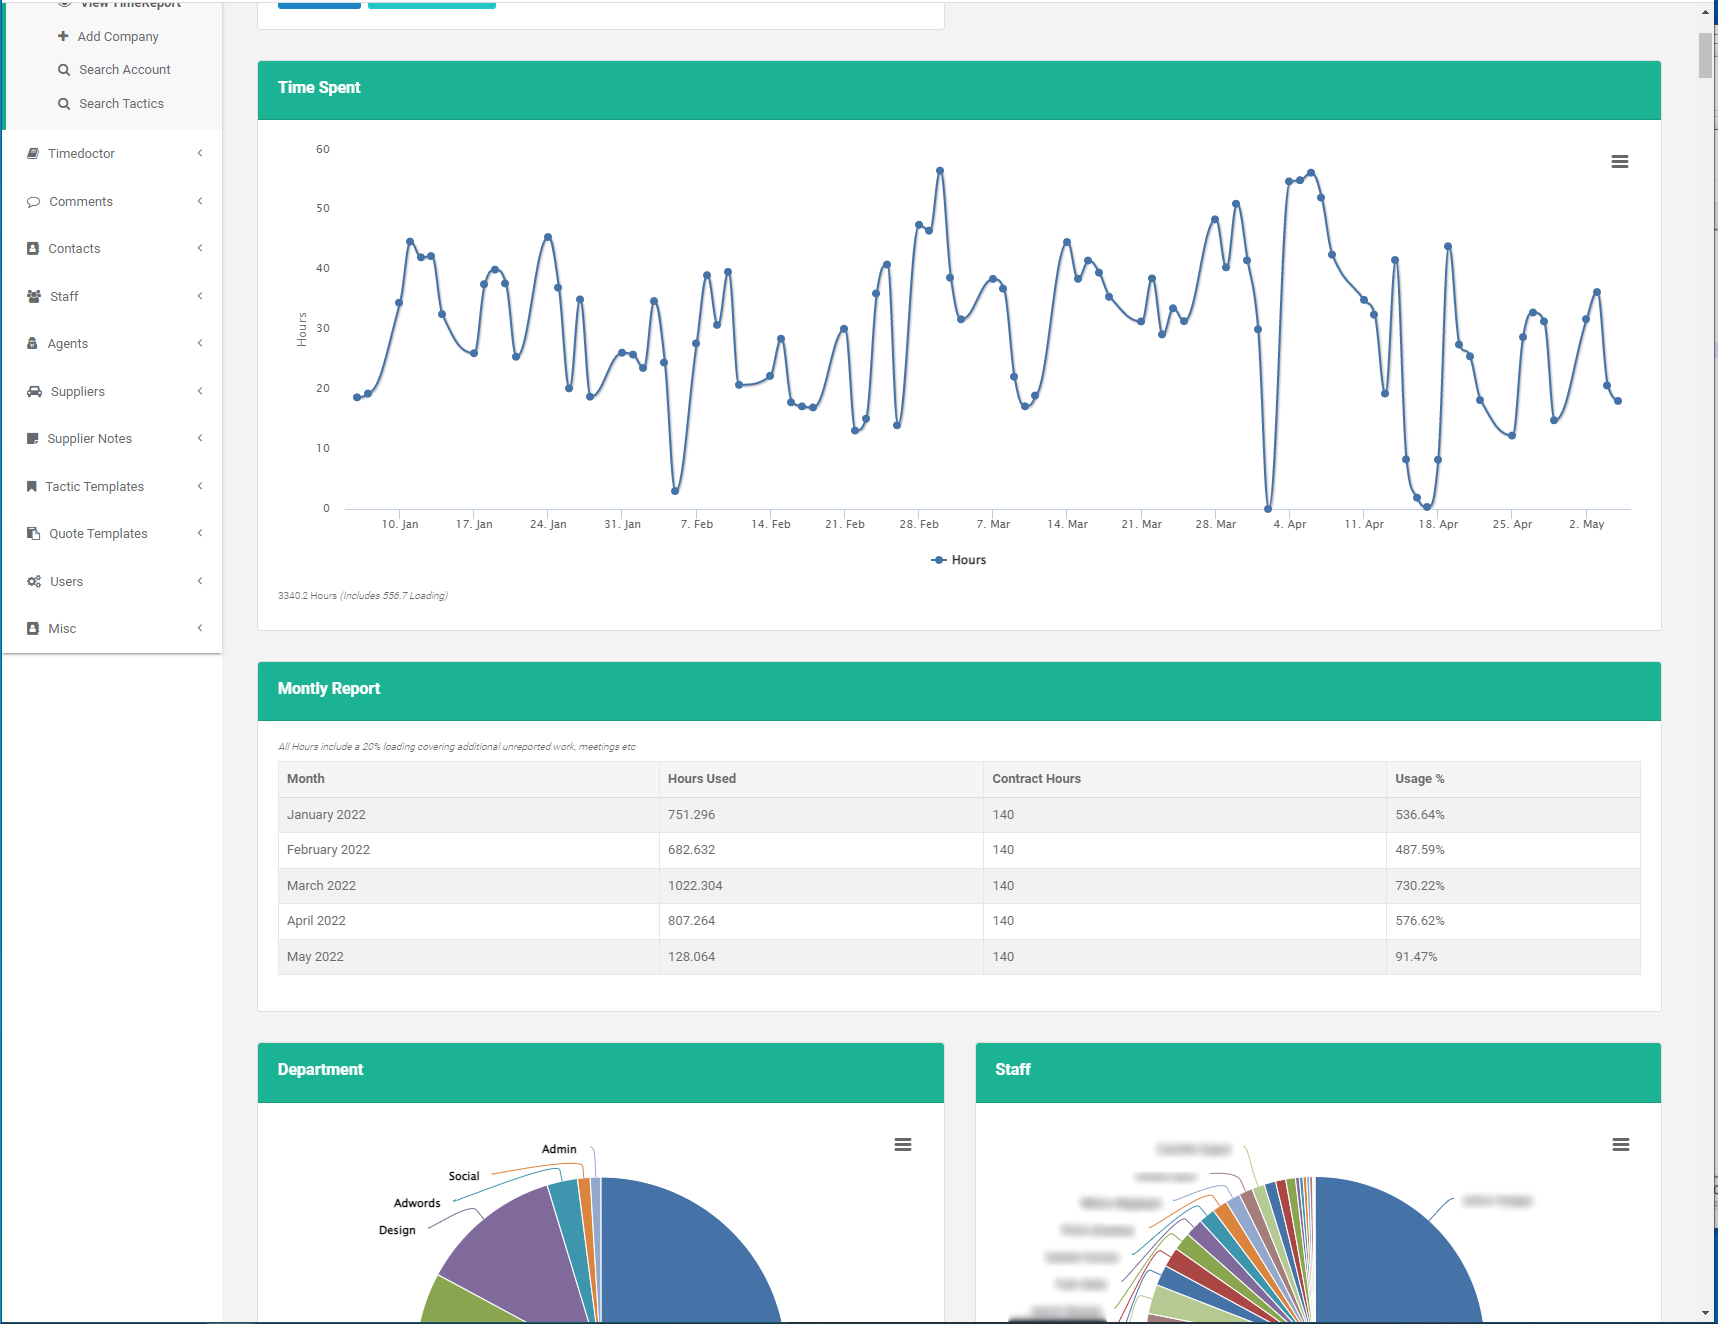Click the Social pie chart label
This screenshot has height=1324, width=1718.
[x=464, y=1177]
